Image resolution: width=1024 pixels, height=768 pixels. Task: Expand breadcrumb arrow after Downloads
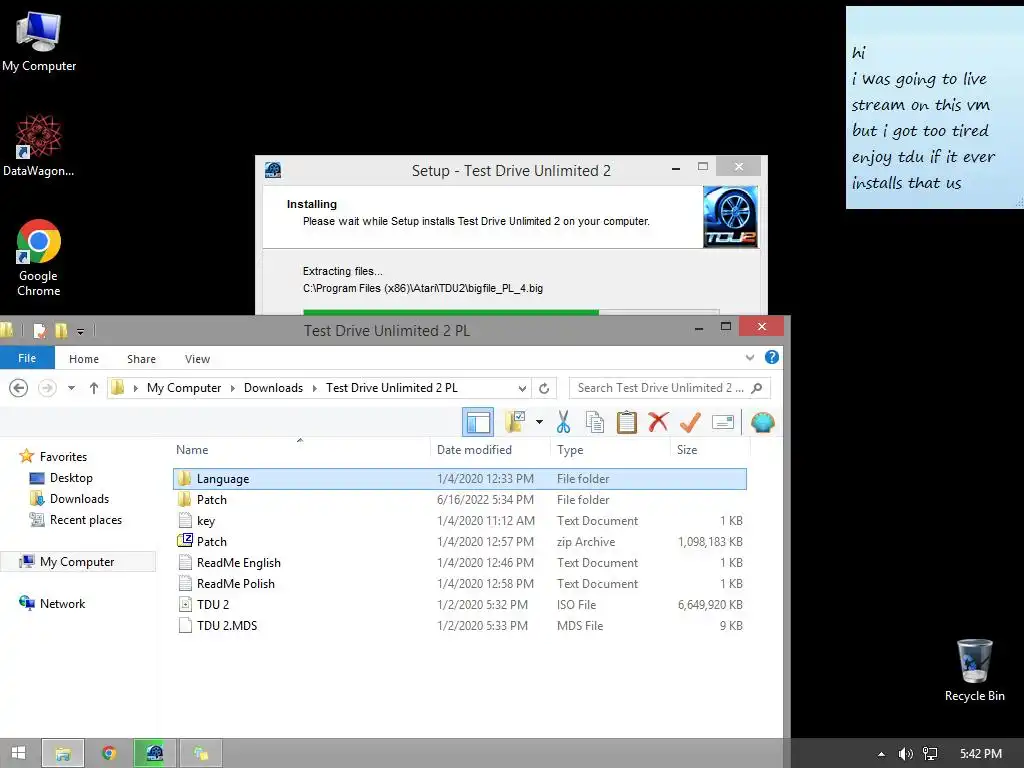[x=314, y=389]
